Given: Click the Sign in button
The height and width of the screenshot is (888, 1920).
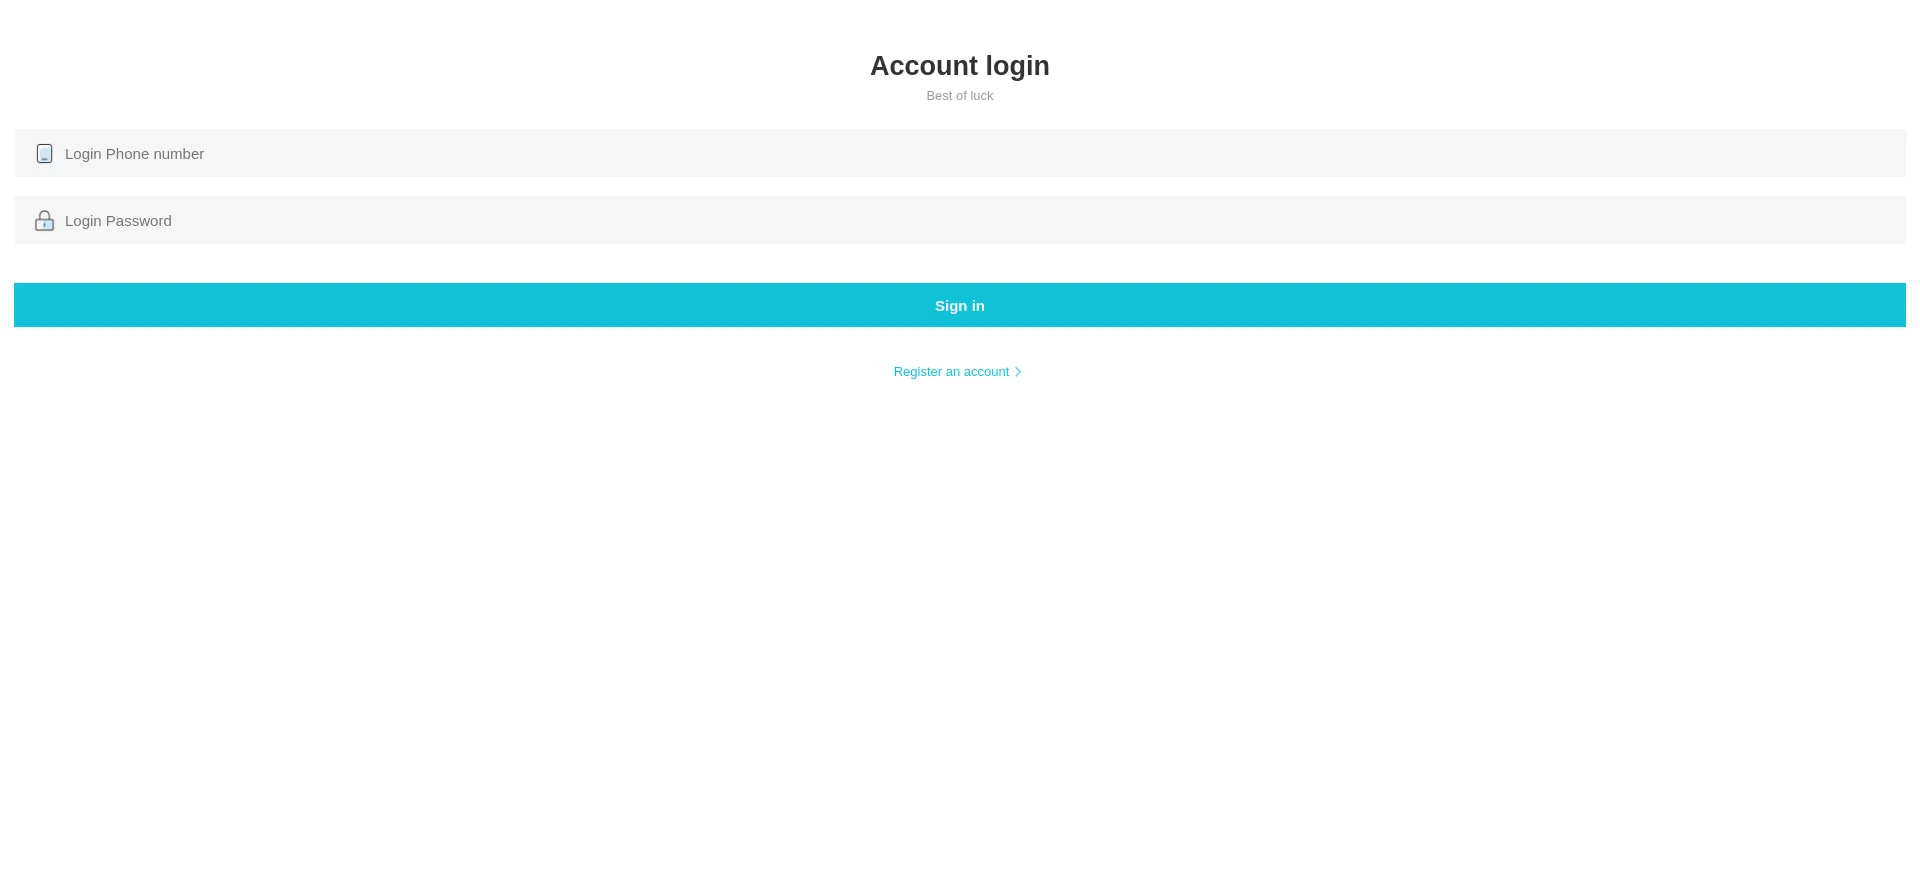Looking at the screenshot, I should pyautogui.click(x=960, y=305).
